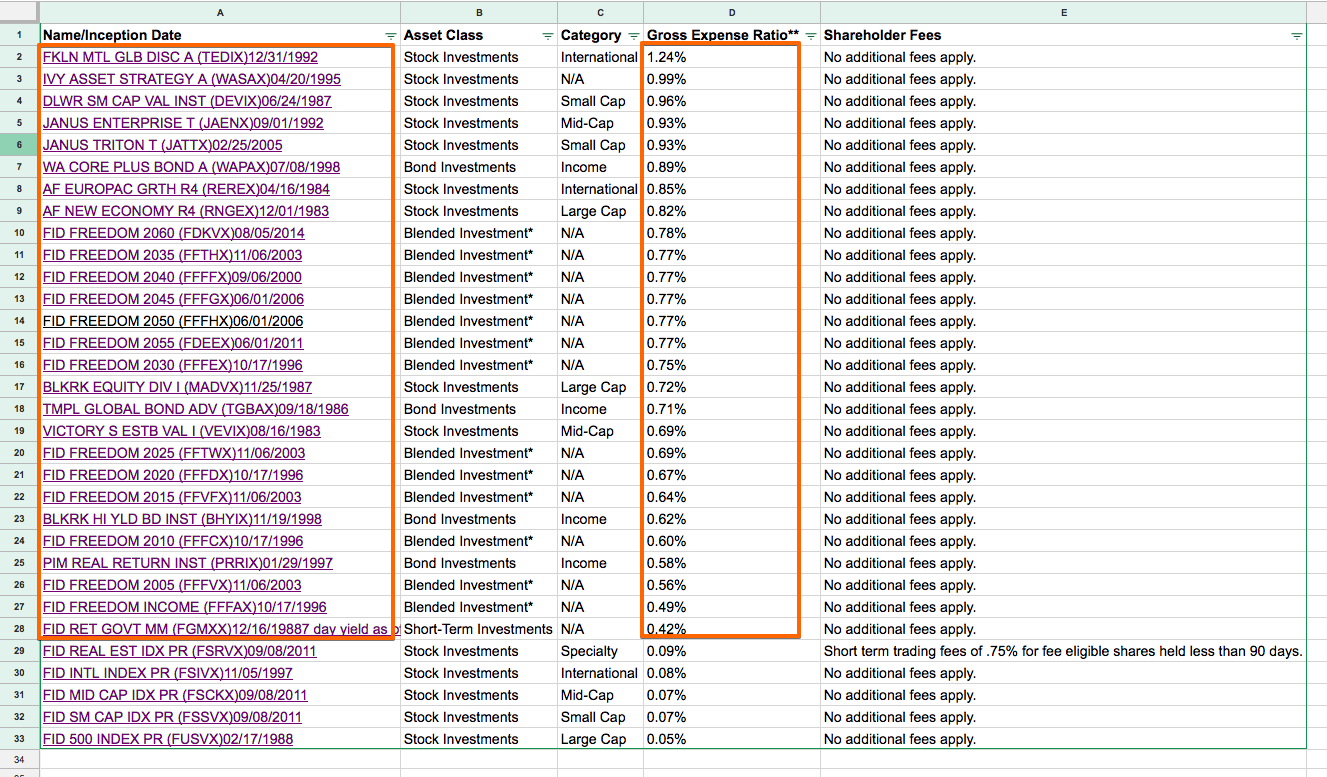Open WA CORE PLUS BOND A (WAPAX) link
The height and width of the screenshot is (777, 1327).
click(192, 167)
